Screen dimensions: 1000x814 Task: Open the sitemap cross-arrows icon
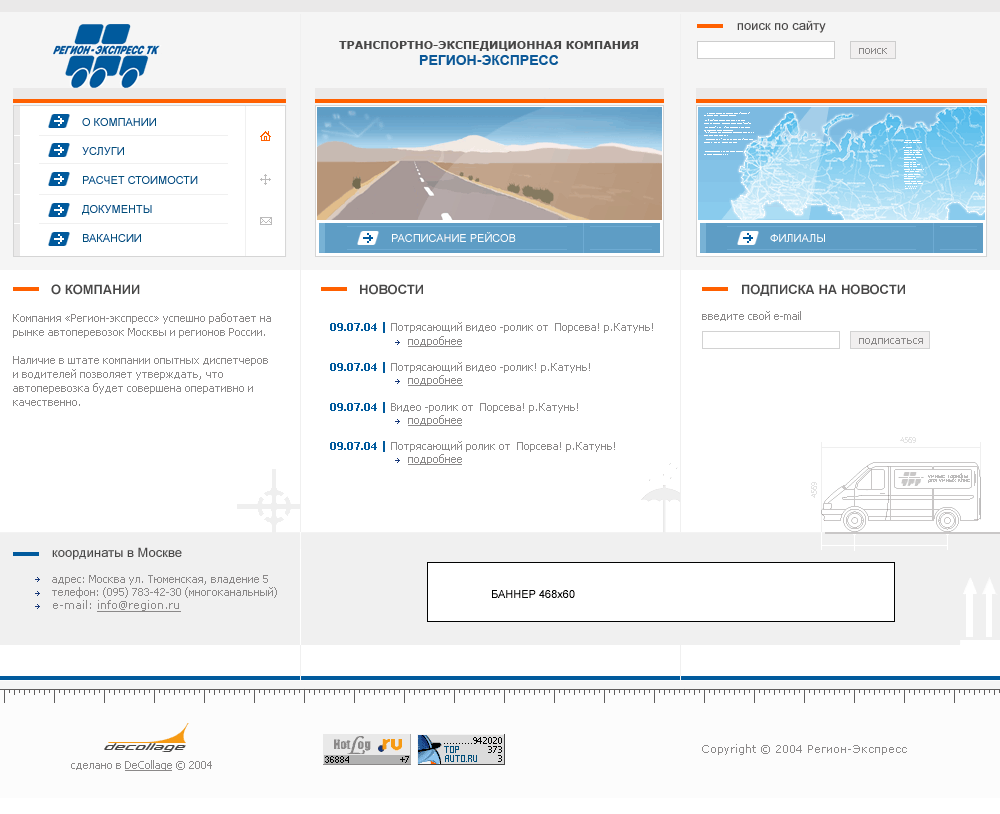[x=265, y=179]
